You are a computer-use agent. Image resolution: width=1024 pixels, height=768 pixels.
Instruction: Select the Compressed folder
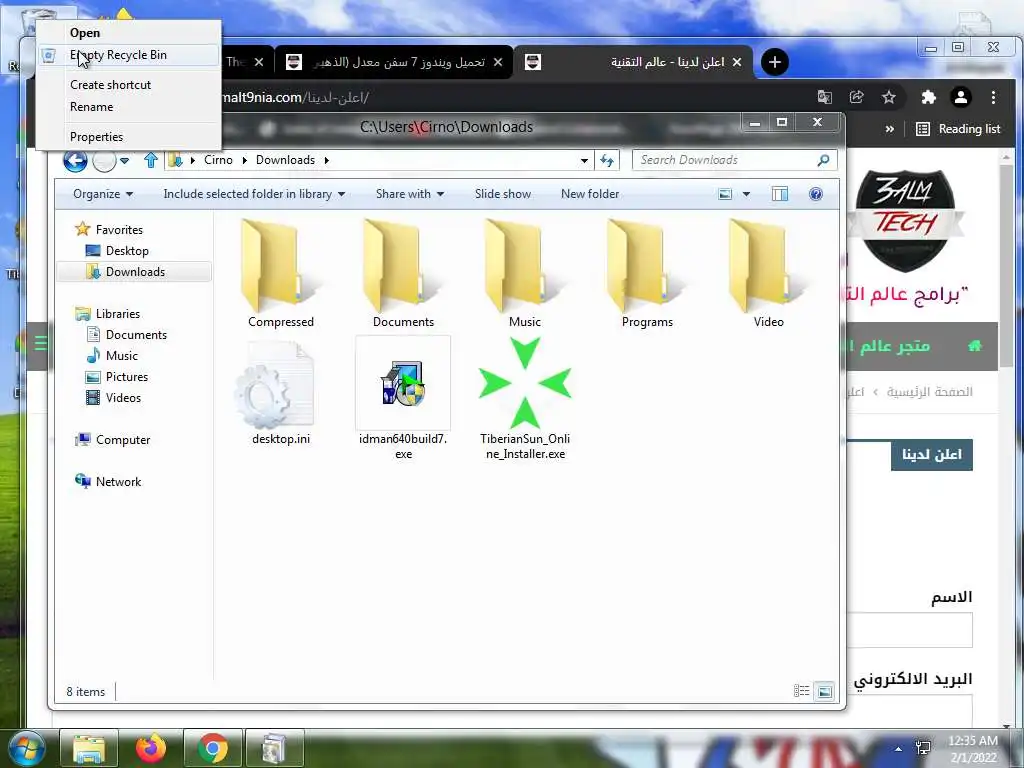(281, 274)
